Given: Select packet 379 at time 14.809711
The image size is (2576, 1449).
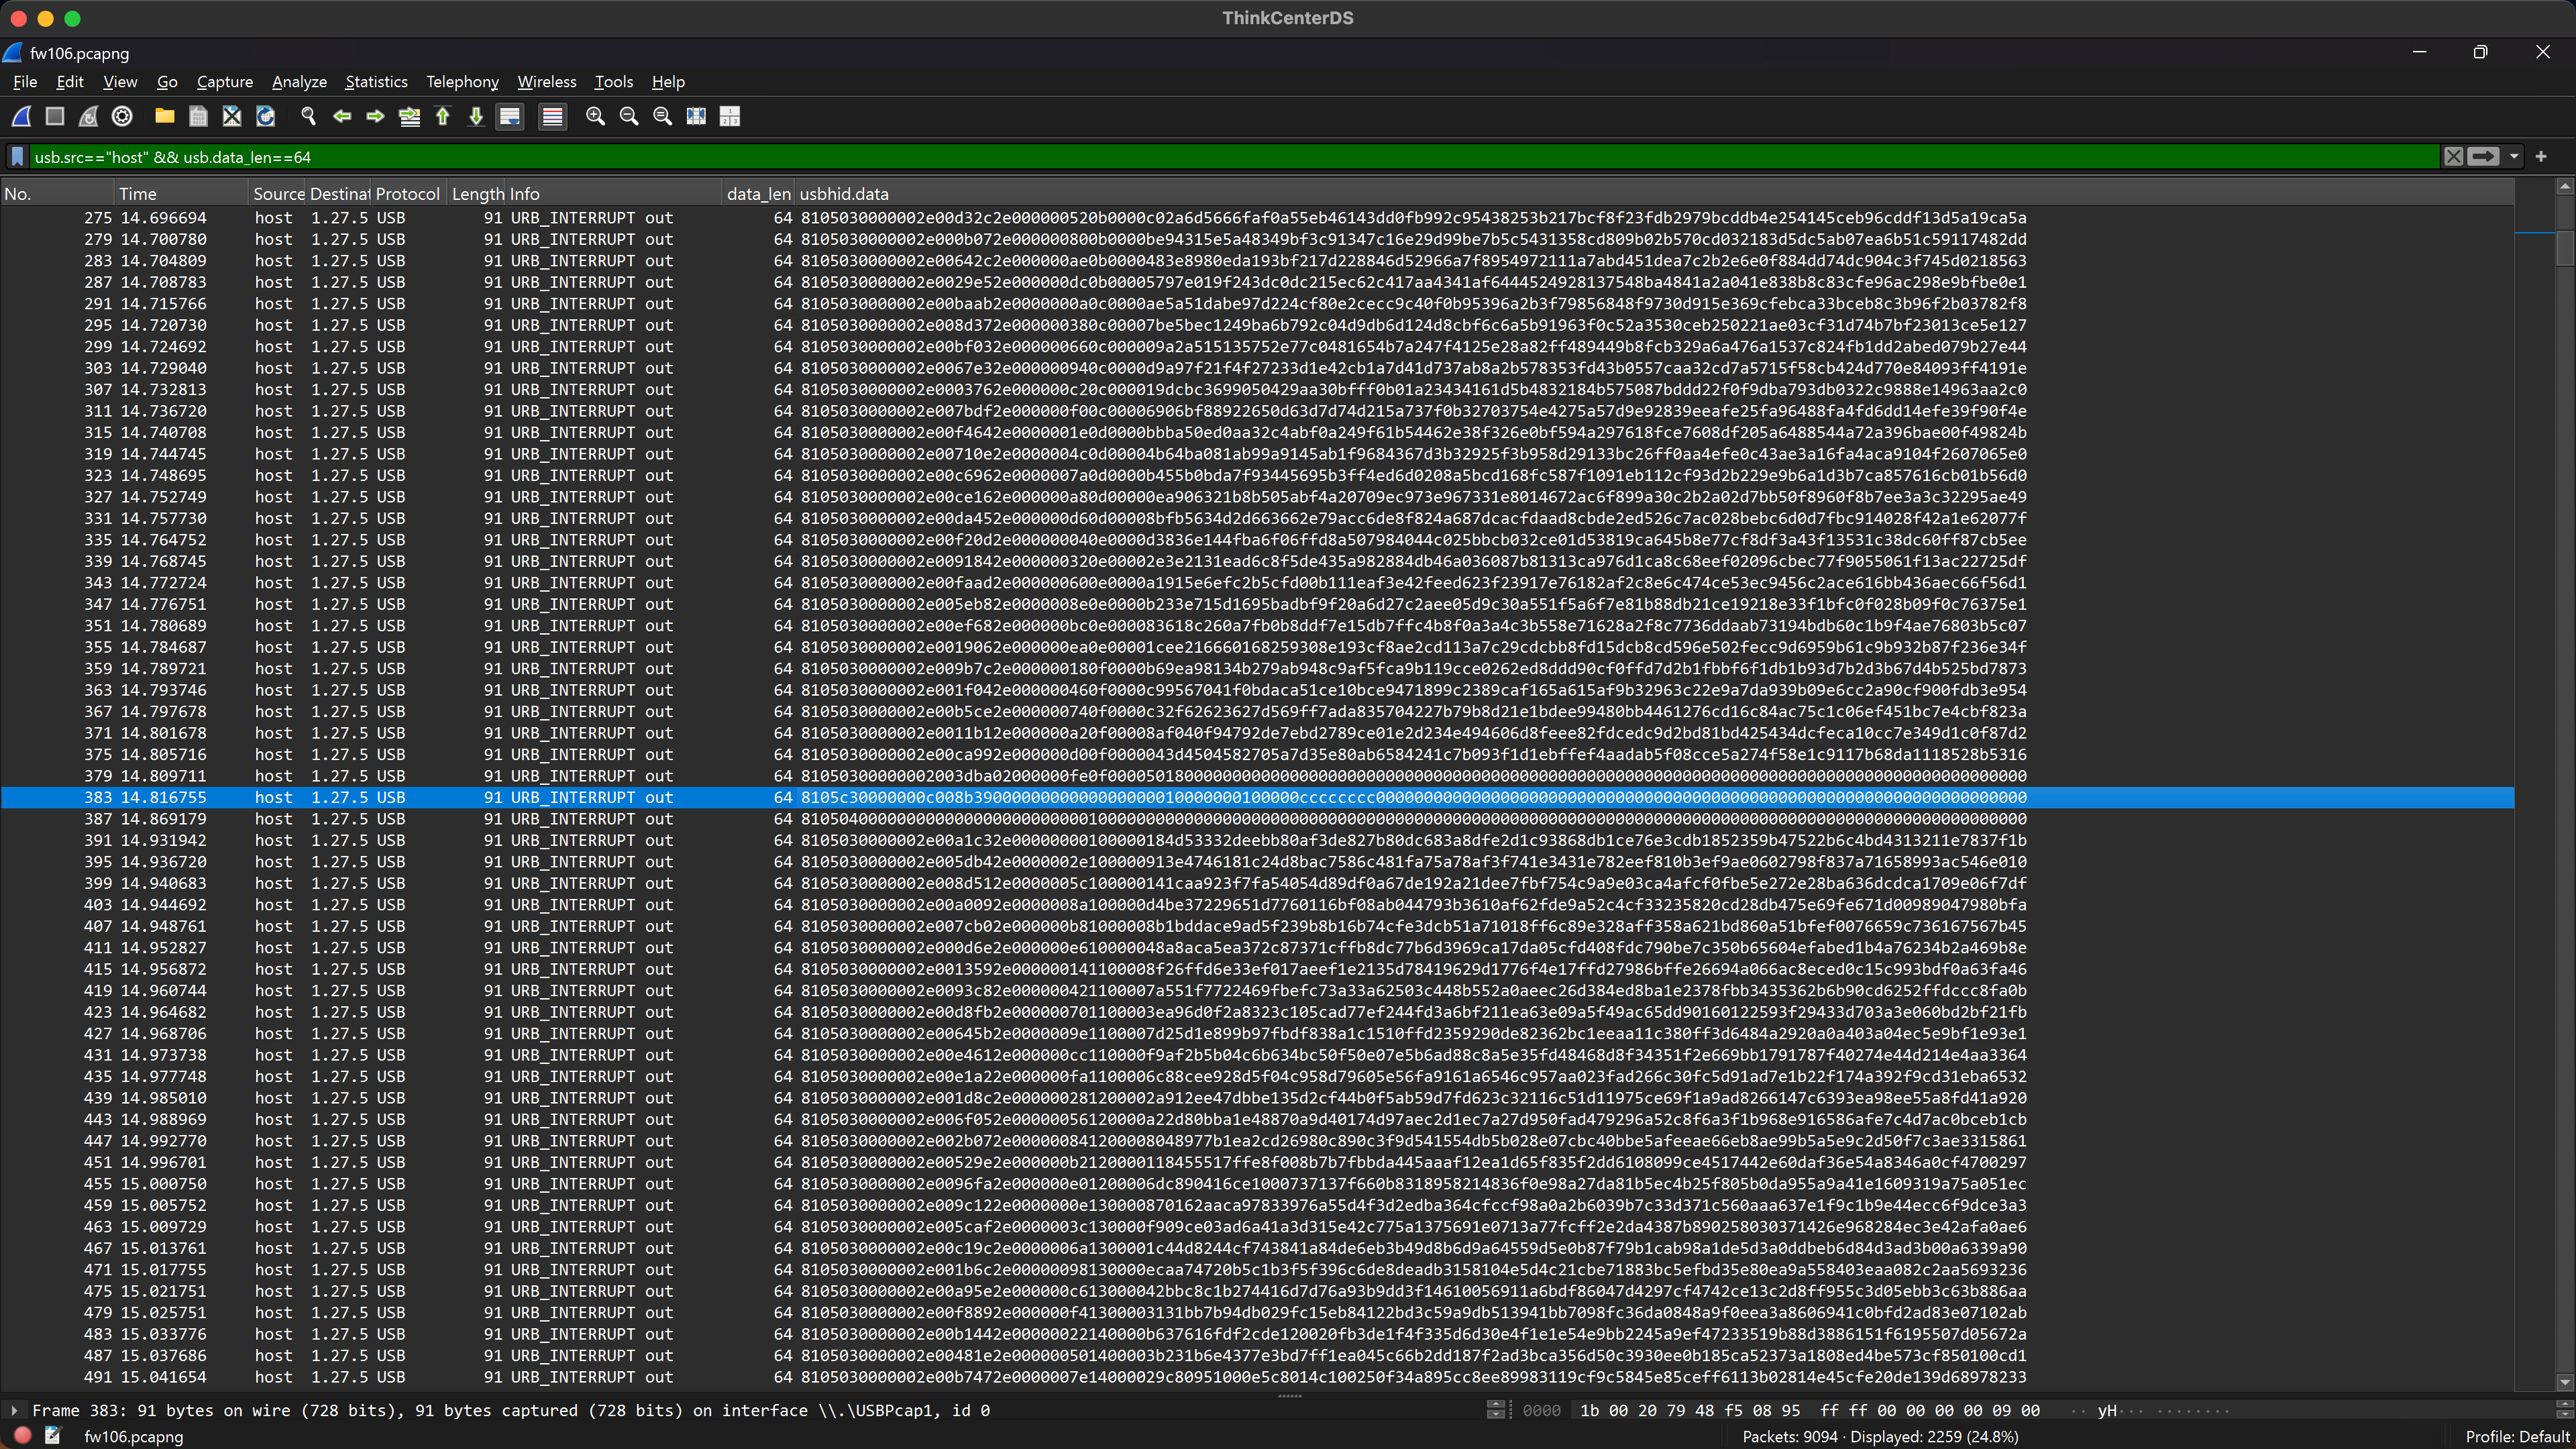Looking at the screenshot, I should coord(1257,776).
